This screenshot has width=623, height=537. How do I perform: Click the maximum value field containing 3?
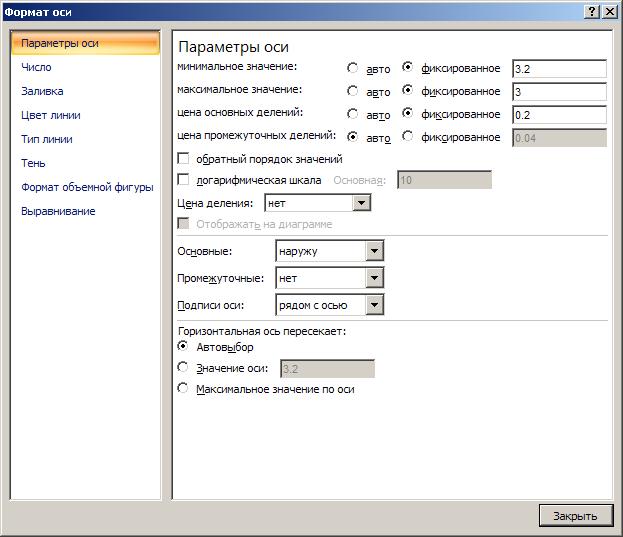click(x=559, y=92)
